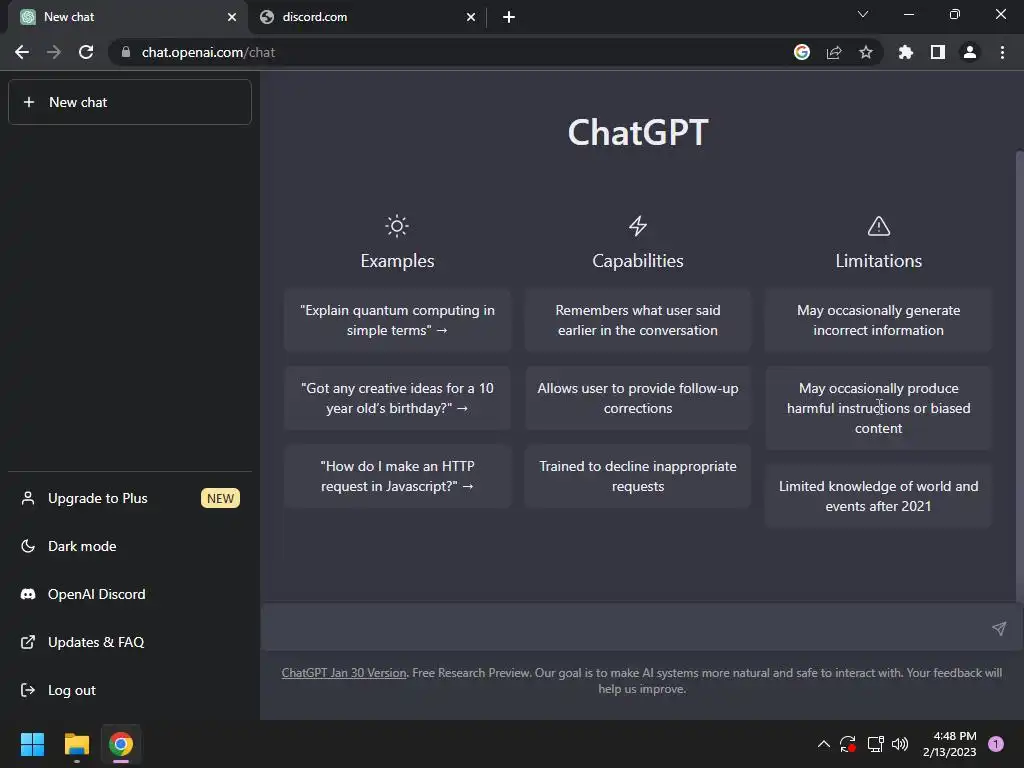Close the discord.com browser tab
Viewport: 1024px width, 768px height.
471,17
